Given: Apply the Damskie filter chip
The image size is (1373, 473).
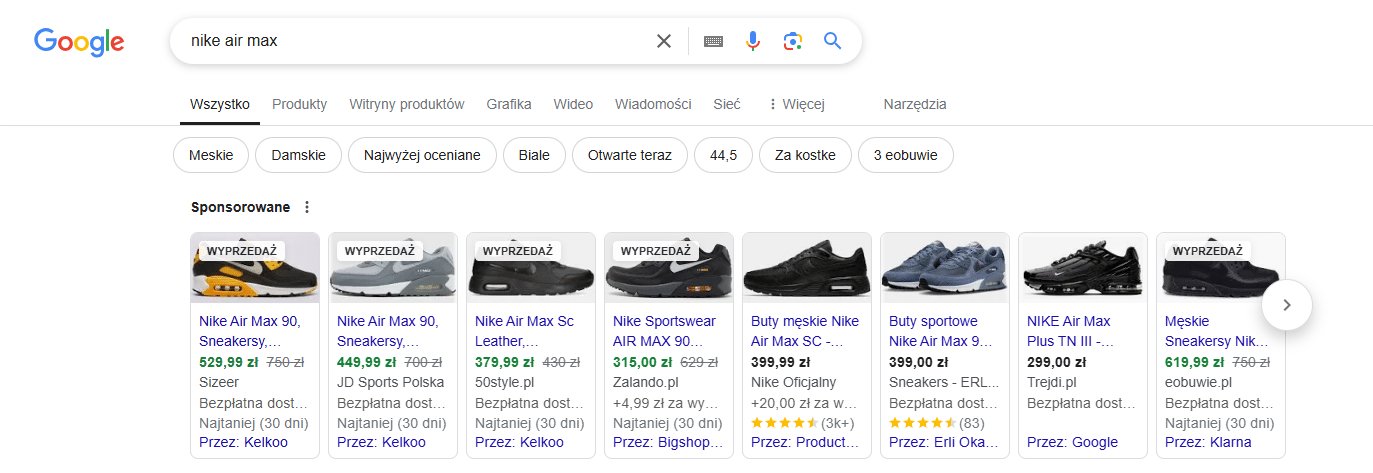Looking at the screenshot, I should click(299, 155).
